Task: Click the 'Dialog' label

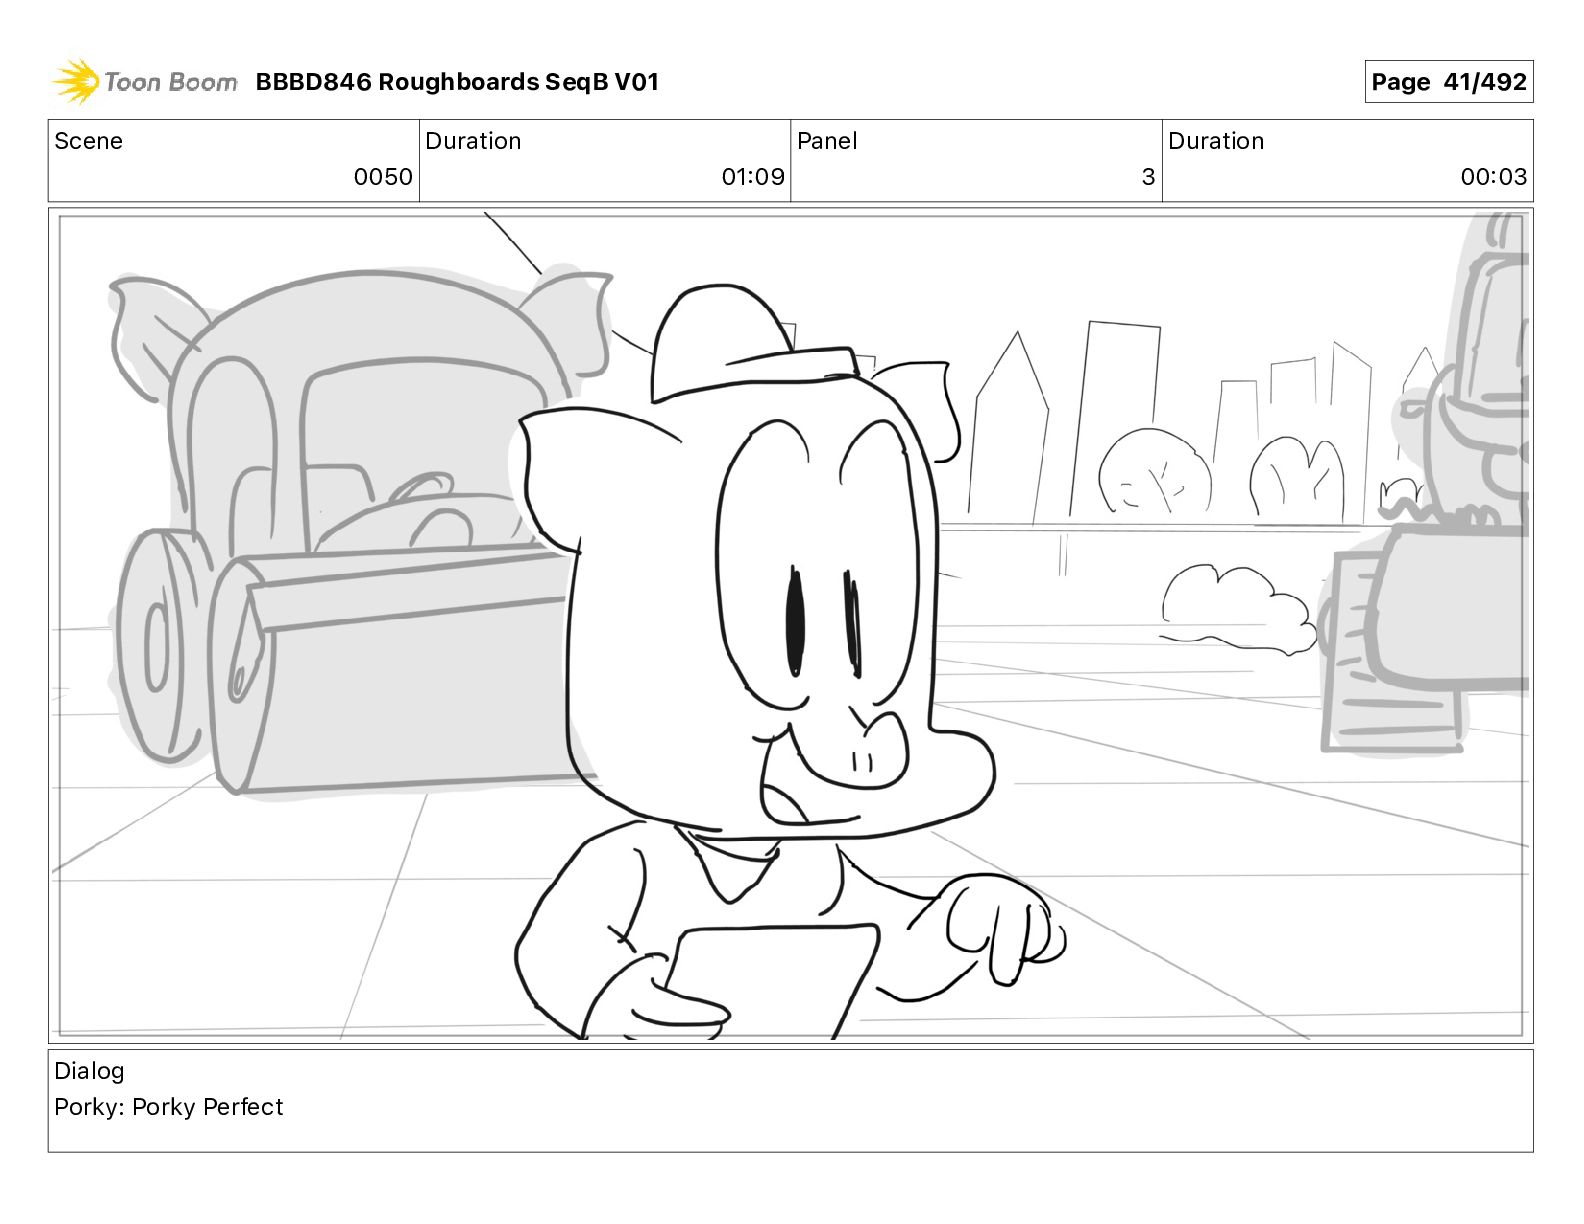Action: (89, 1071)
